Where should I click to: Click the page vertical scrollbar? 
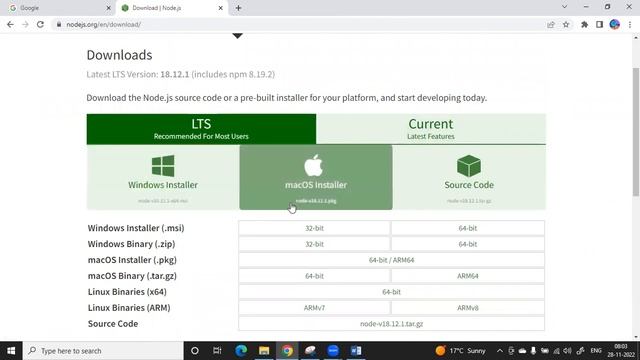[x=636, y=131]
